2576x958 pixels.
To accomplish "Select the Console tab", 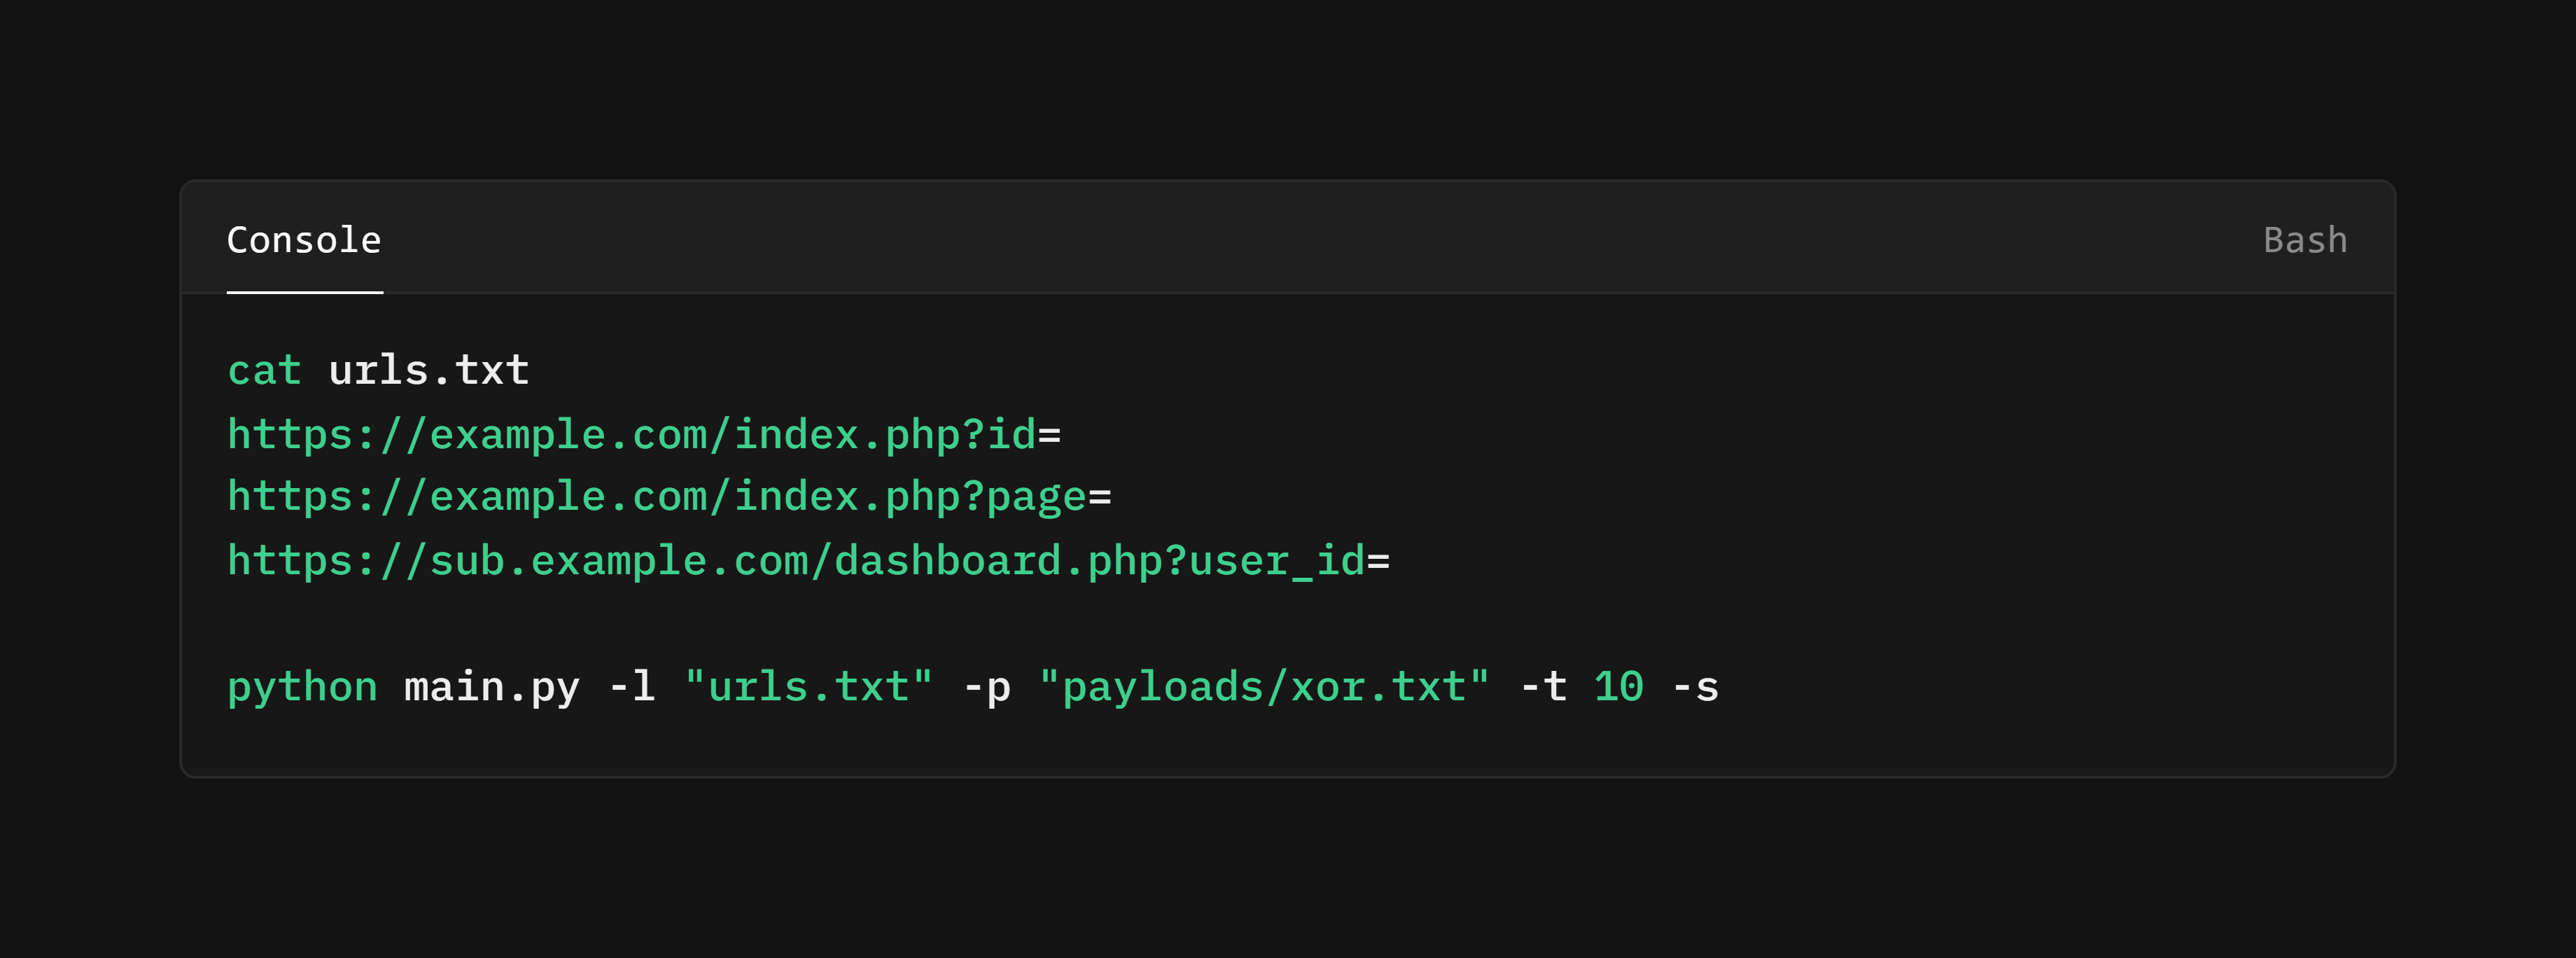I will tap(304, 240).
